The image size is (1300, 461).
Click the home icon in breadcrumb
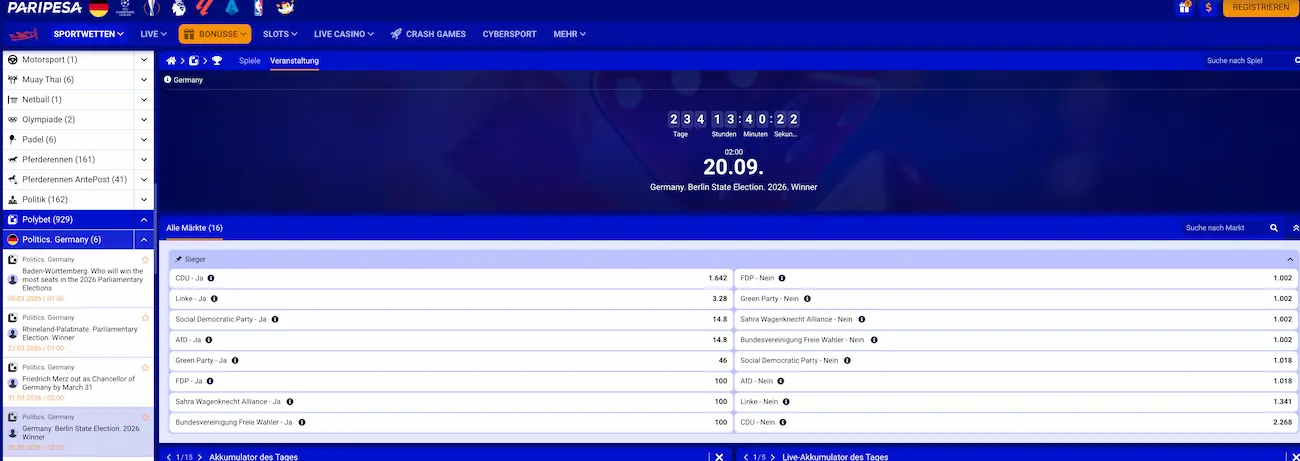[171, 61]
